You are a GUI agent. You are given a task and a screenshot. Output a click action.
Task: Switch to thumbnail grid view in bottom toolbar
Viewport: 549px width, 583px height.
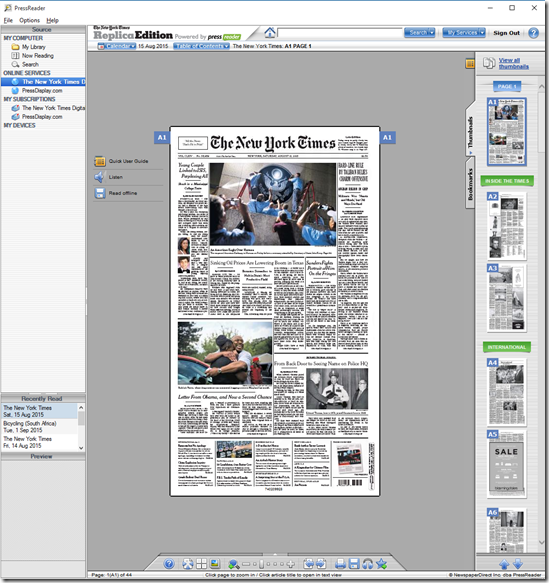click(201, 564)
